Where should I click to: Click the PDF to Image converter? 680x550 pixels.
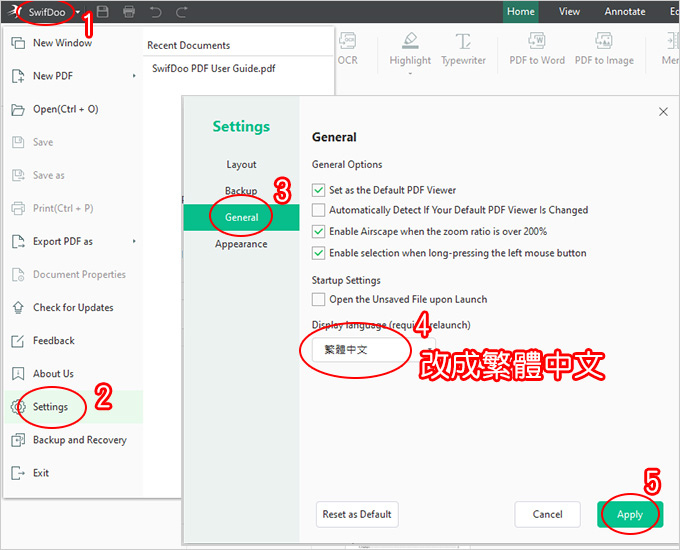tap(604, 49)
